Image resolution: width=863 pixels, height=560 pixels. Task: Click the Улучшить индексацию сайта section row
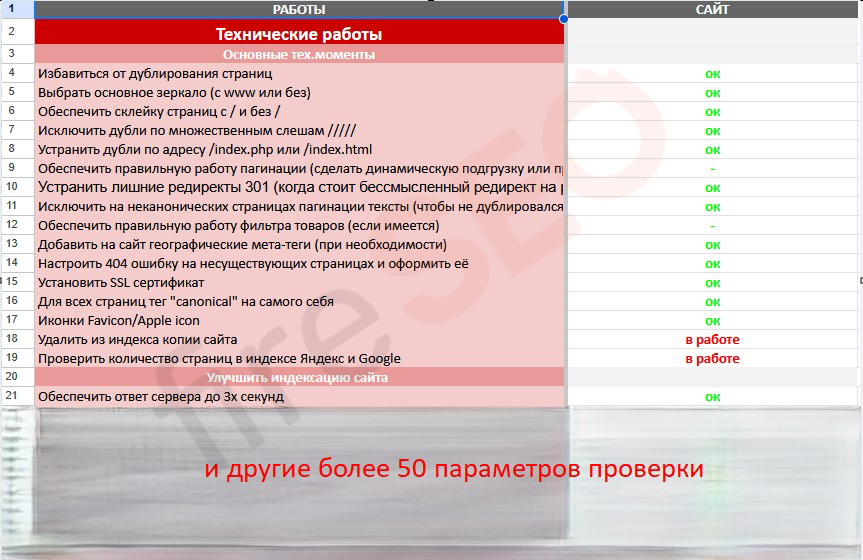tap(299, 377)
